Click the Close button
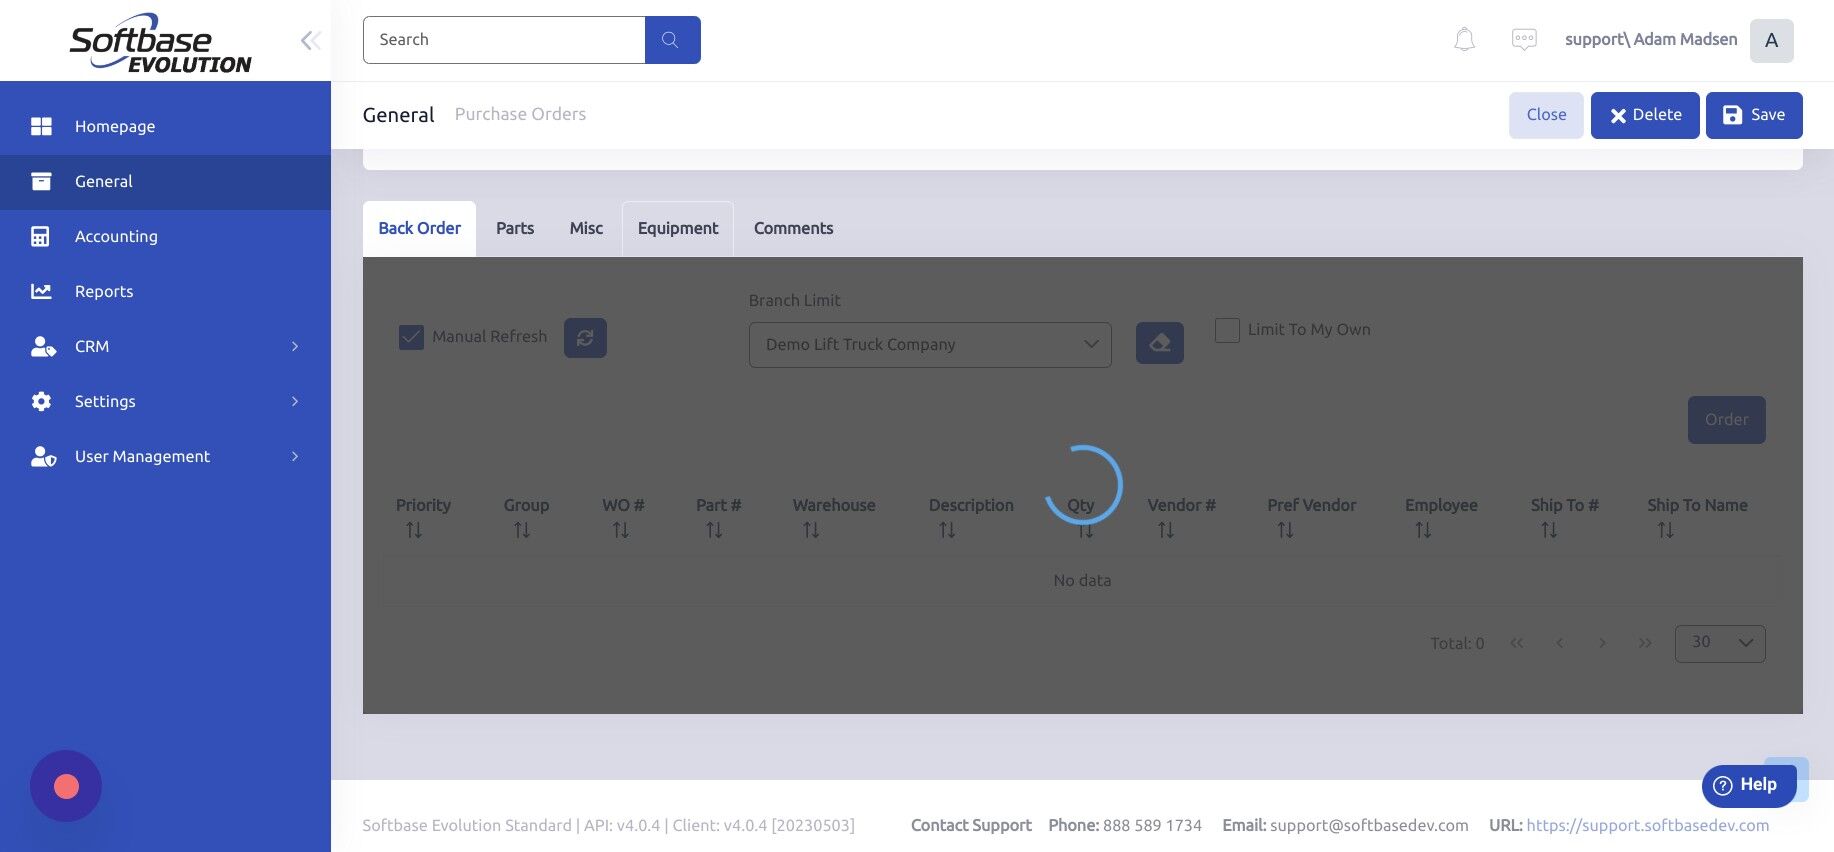 pos(1546,115)
